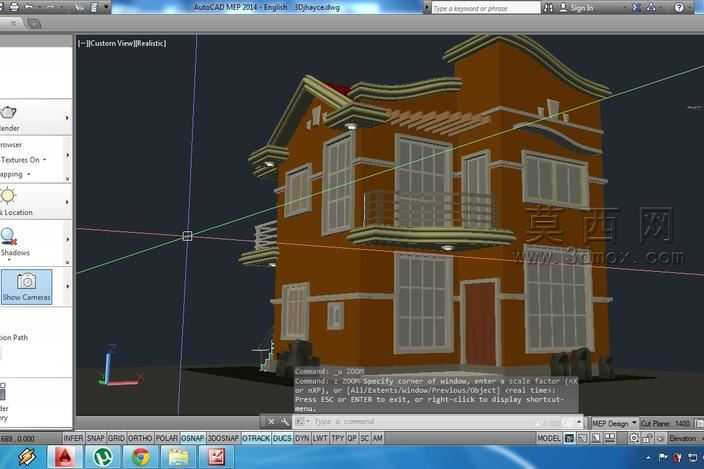This screenshot has width=704, height=469.
Task: Open the Autodesk Exchange Apps icon
Action: pyautogui.click(x=636, y=7)
